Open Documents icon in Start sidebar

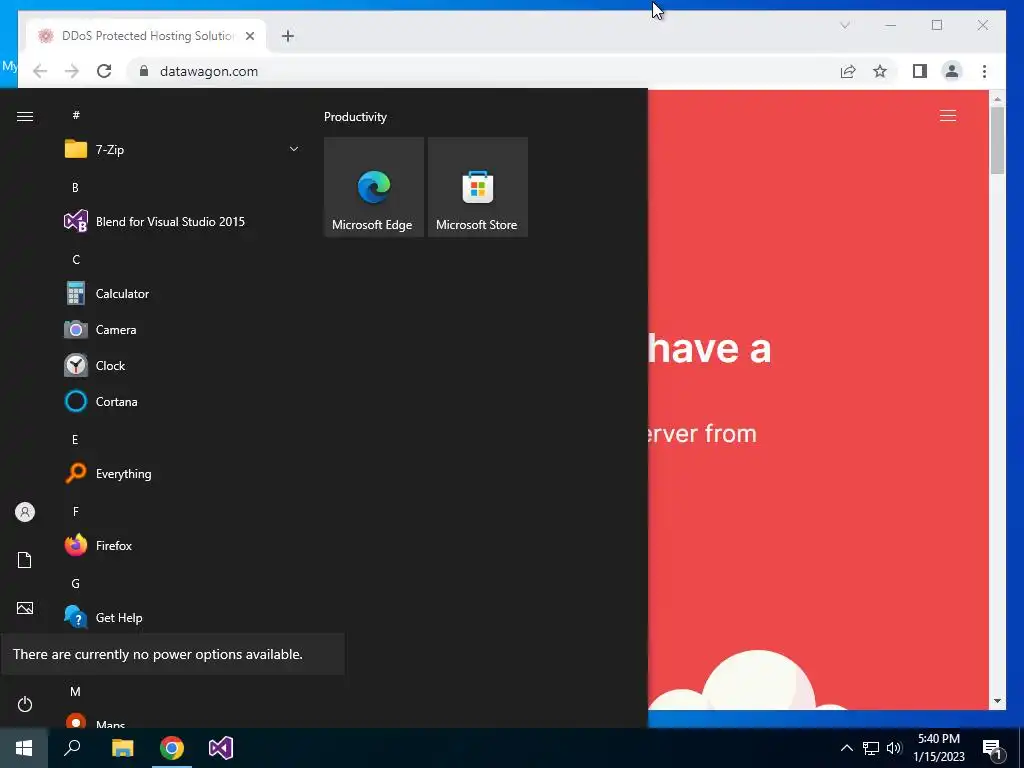[x=25, y=560]
